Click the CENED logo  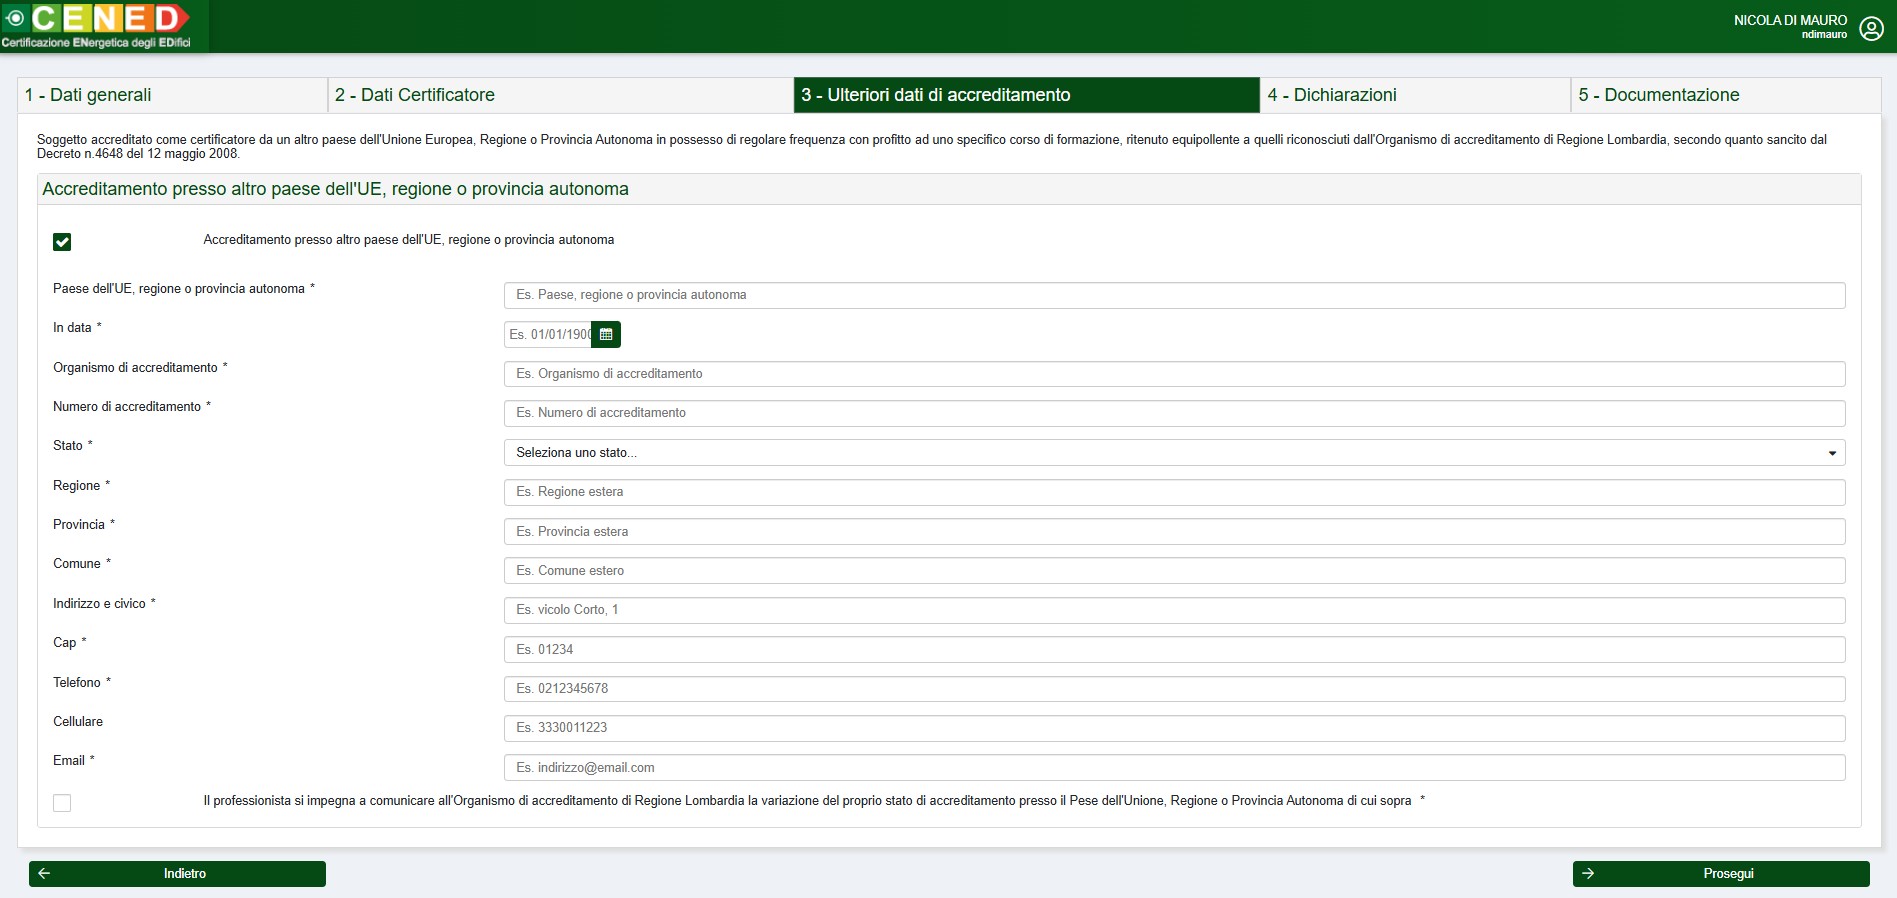pyautogui.click(x=97, y=26)
